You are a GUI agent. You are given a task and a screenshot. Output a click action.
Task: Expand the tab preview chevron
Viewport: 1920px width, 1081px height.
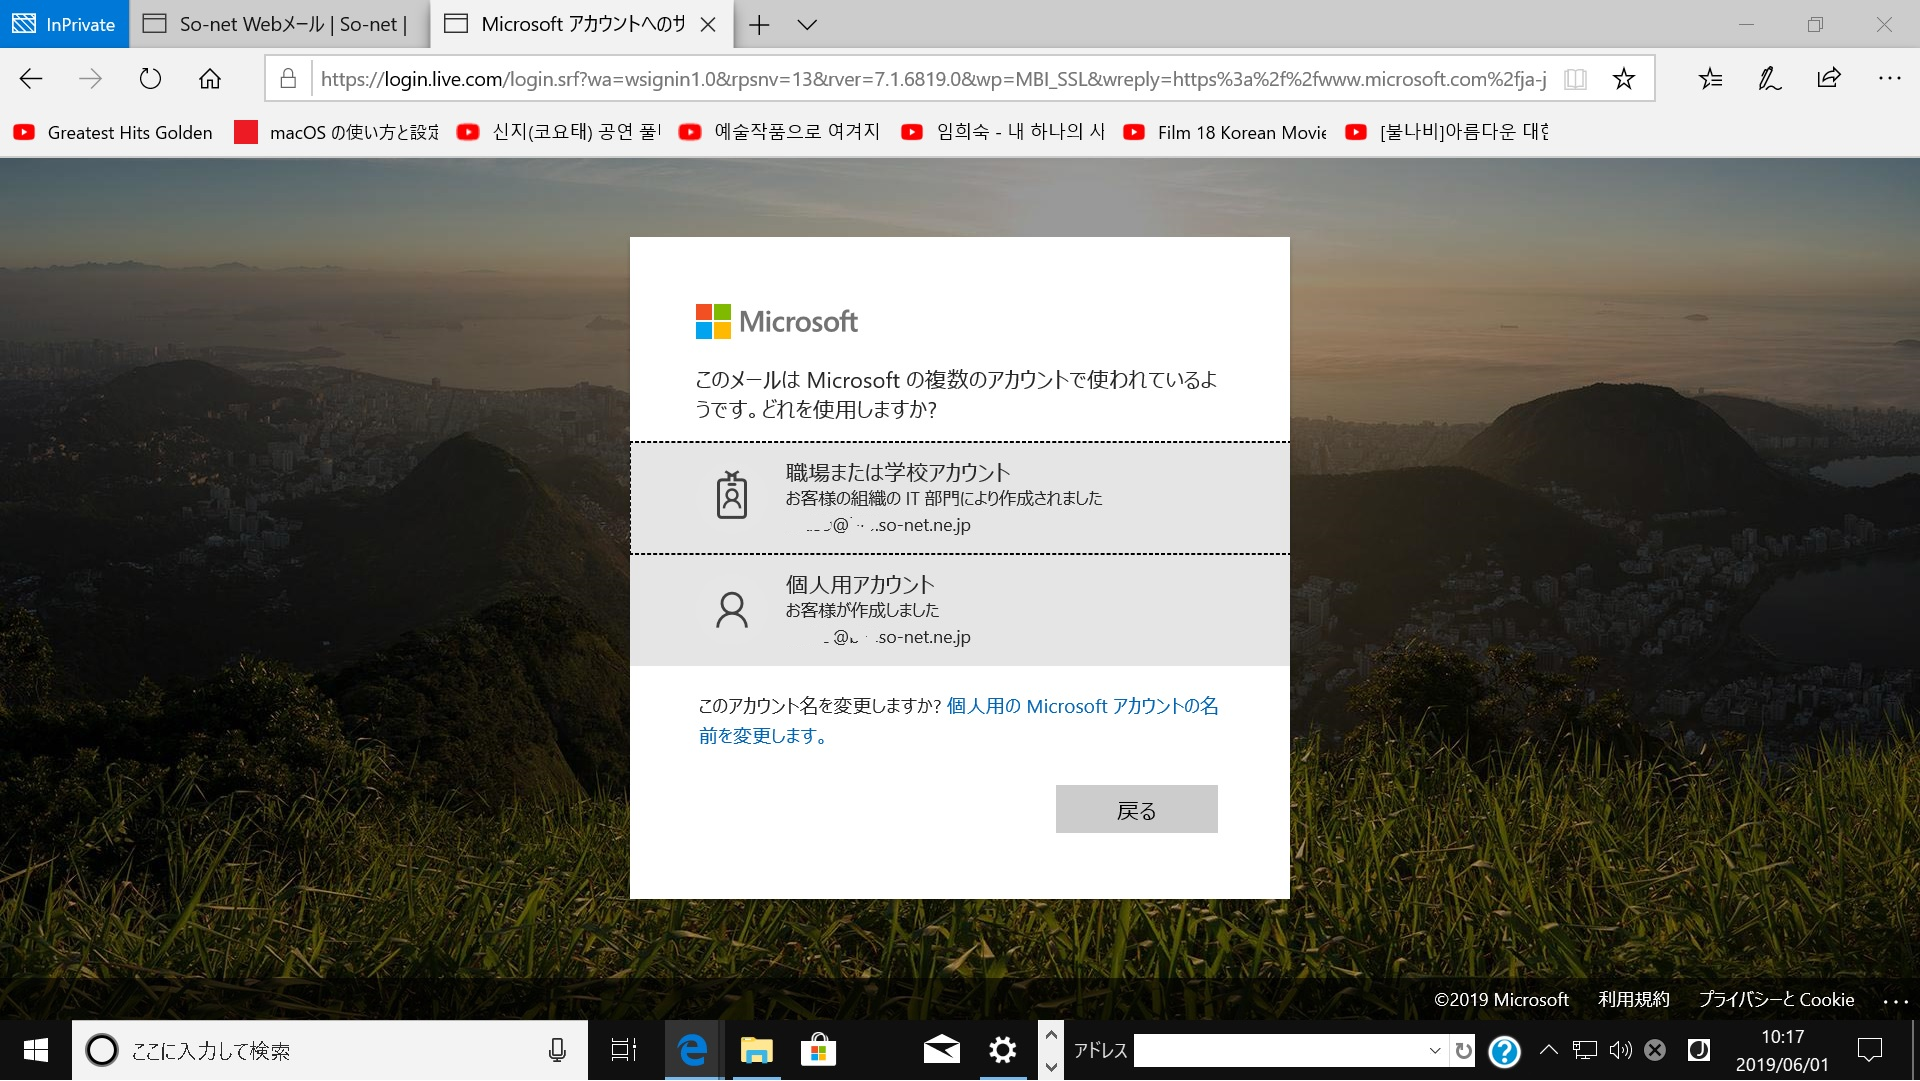pos(807,25)
